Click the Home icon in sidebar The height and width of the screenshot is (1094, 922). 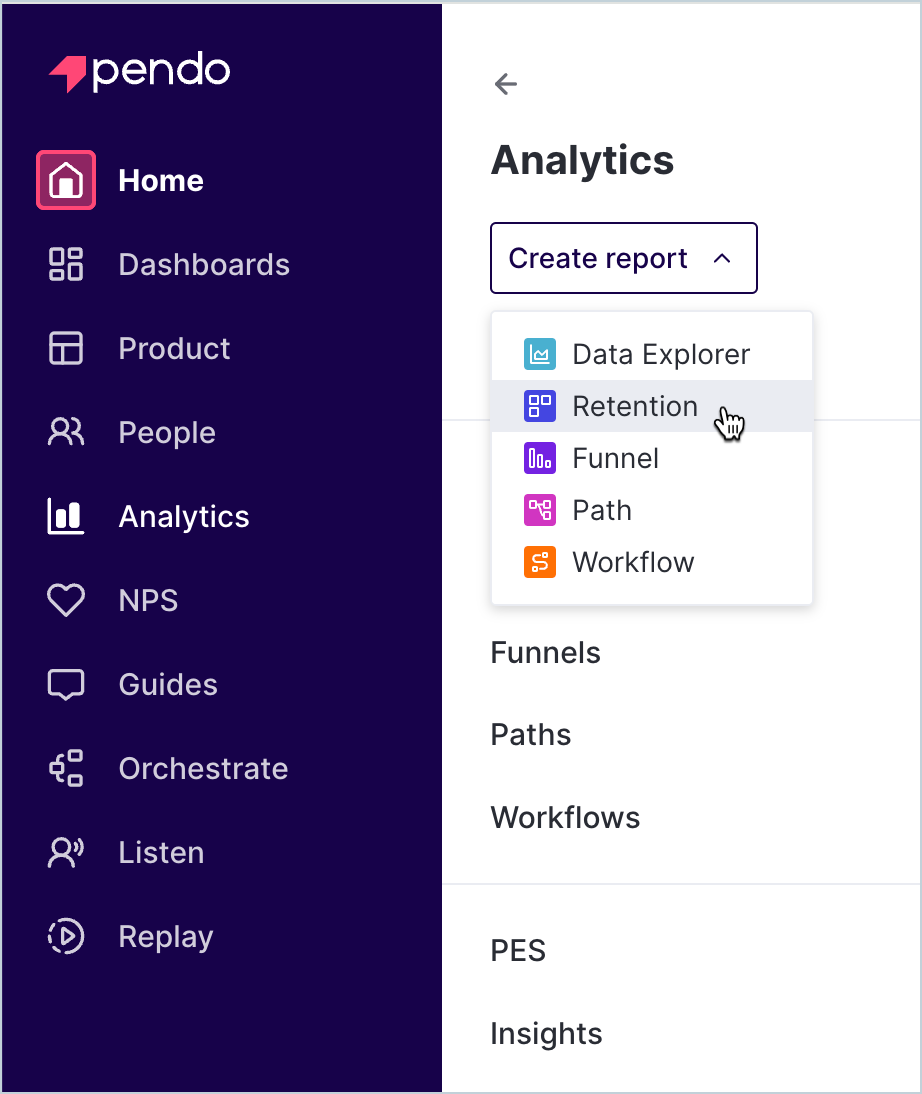[x=66, y=180]
